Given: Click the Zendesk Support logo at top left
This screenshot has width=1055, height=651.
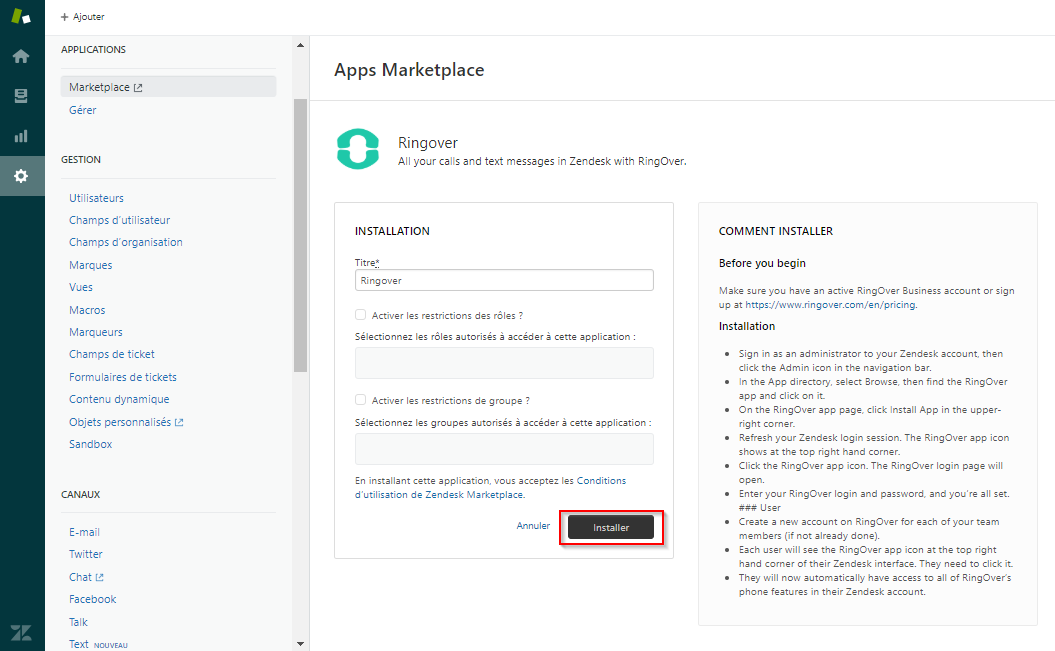Looking at the screenshot, I should coord(21,16).
